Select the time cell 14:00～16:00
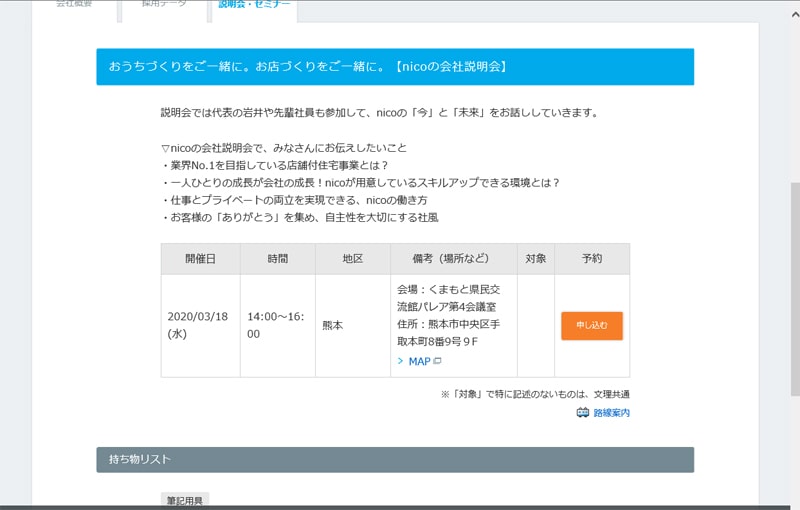The height and width of the screenshot is (510, 800). 278,325
